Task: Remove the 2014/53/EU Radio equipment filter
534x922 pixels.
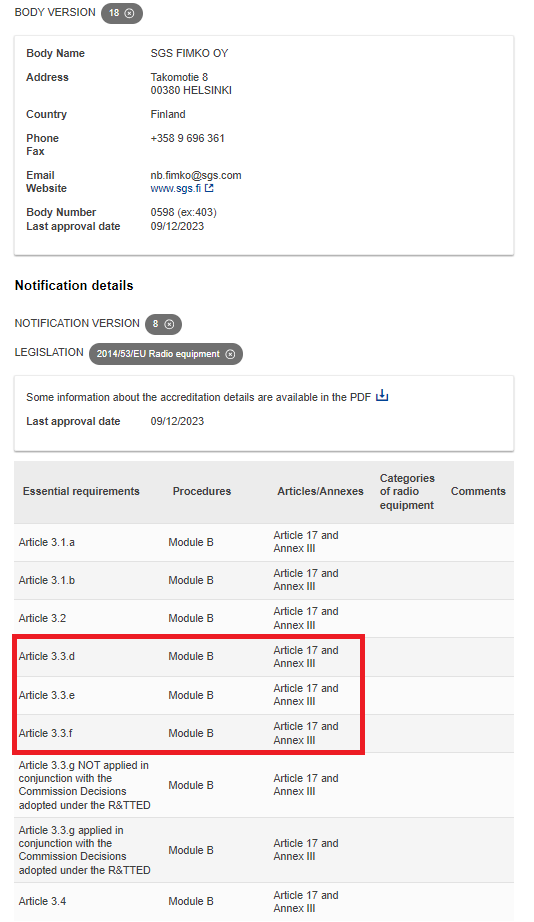Action: click(x=231, y=354)
